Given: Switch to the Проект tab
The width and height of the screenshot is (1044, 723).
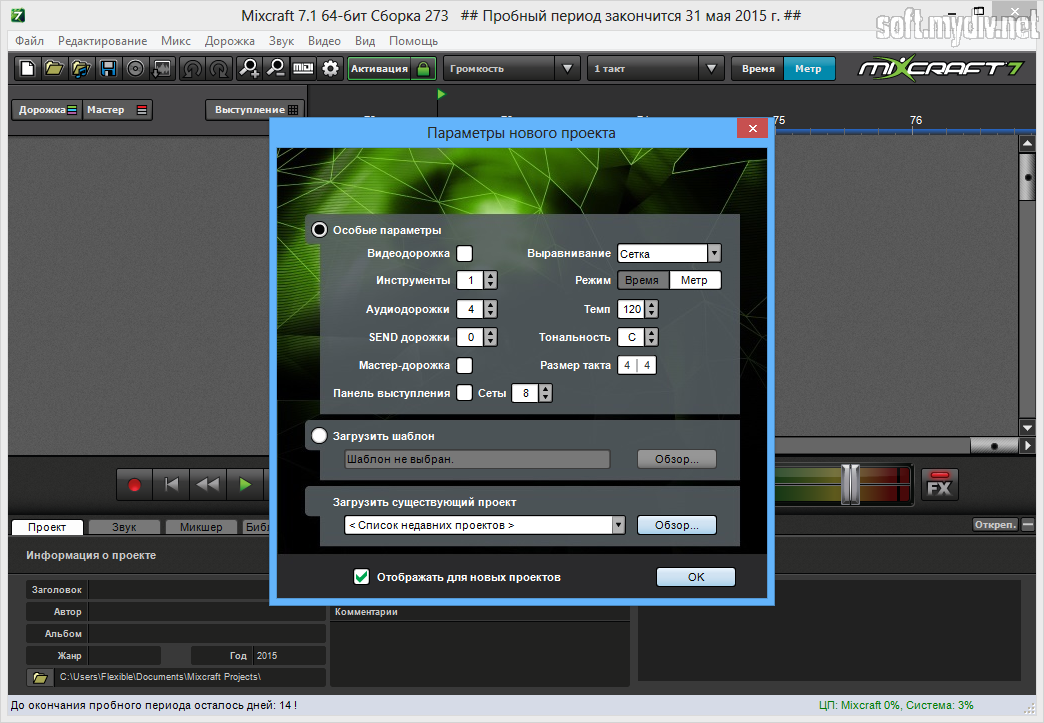Looking at the screenshot, I should [x=47, y=527].
